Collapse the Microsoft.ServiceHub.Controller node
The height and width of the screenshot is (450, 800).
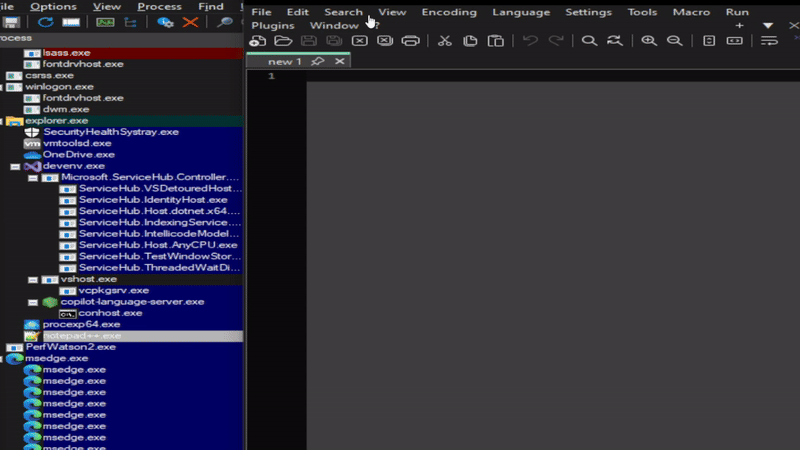coord(33,177)
